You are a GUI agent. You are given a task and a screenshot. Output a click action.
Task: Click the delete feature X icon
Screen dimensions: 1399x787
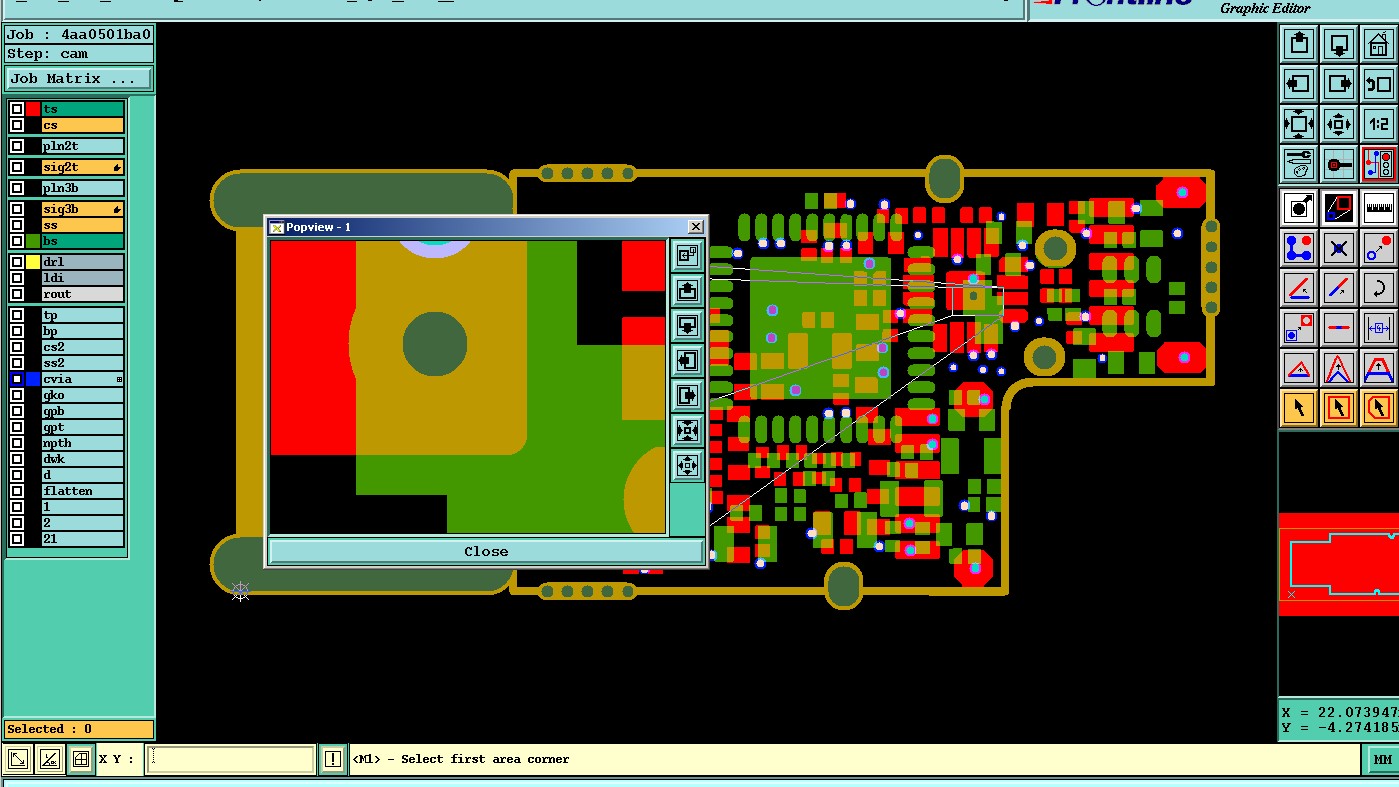(x=1339, y=248)
